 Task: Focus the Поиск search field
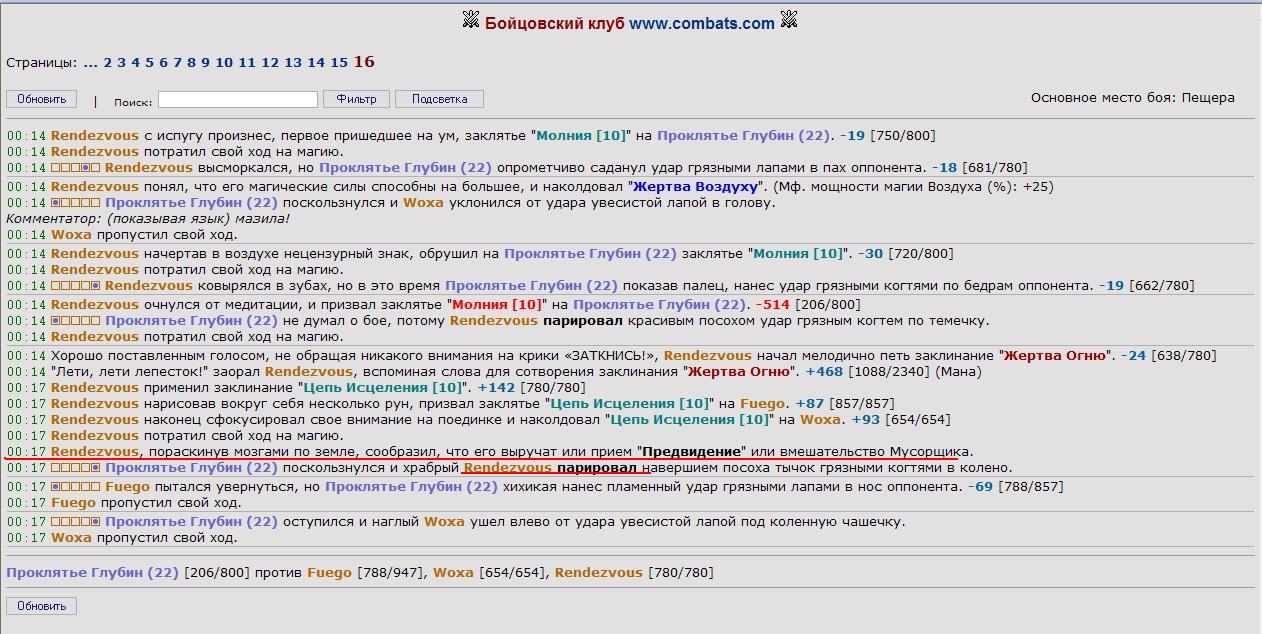point(238,99)
